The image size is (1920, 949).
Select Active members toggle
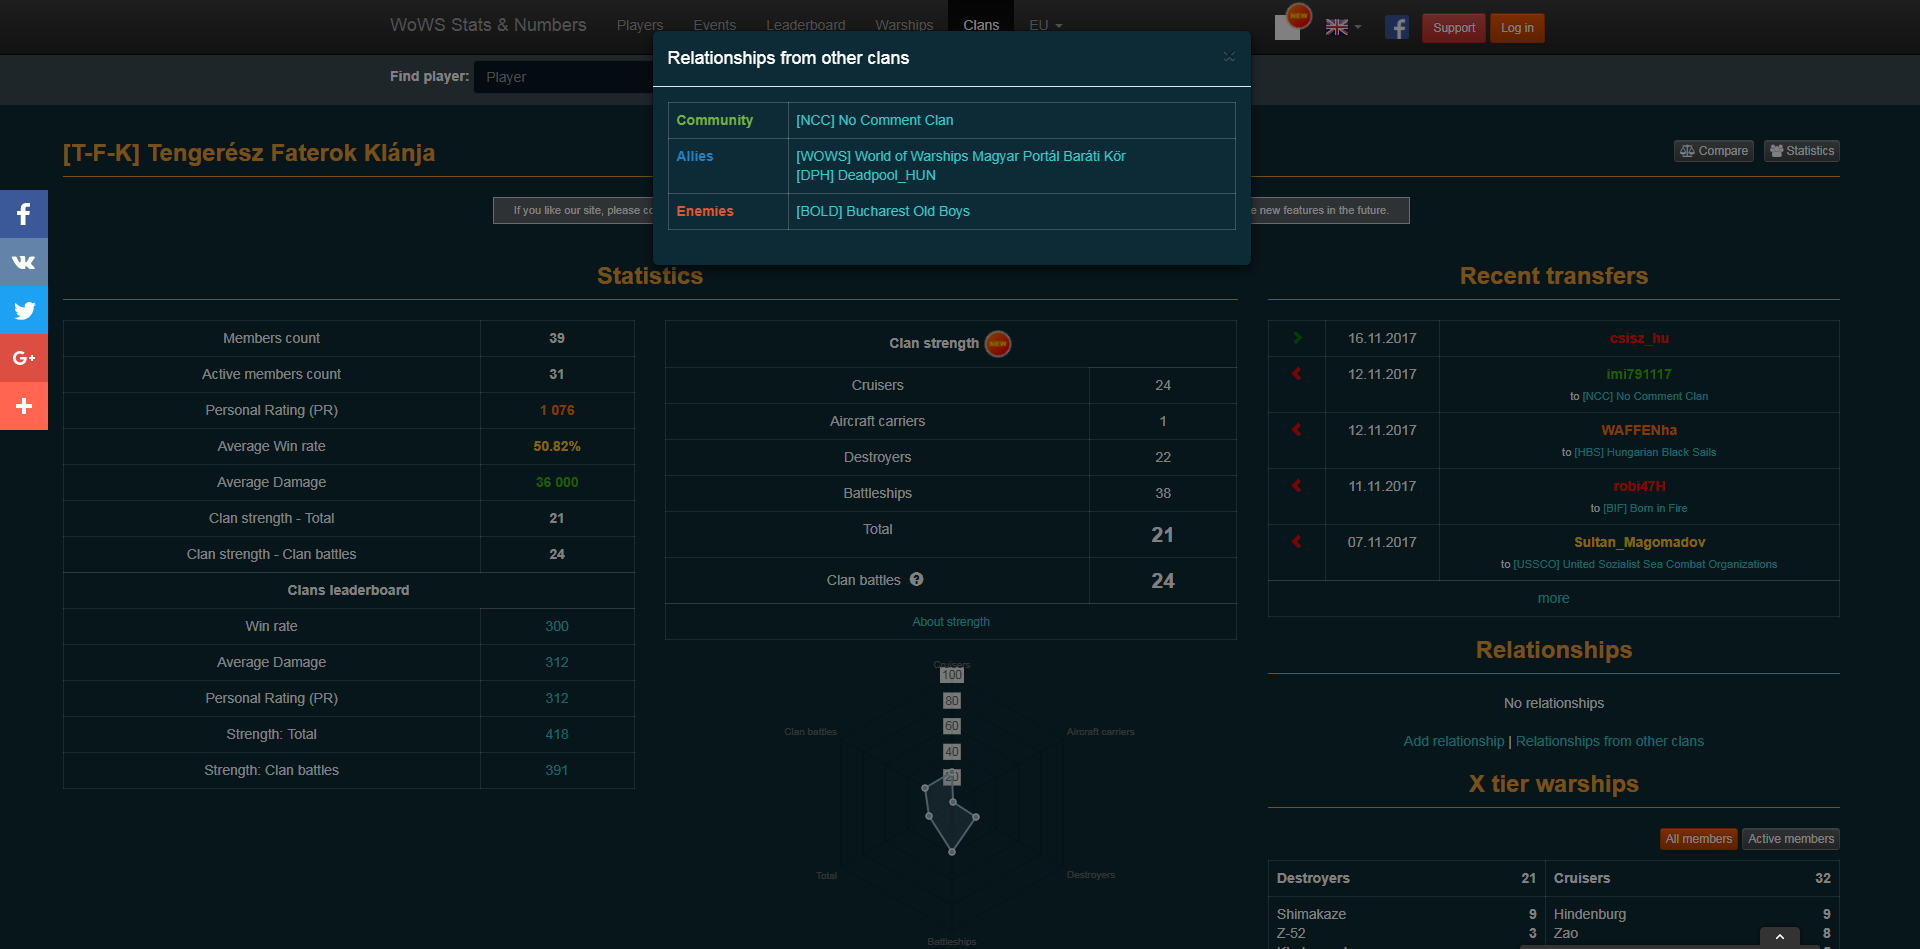point(1791,839)
